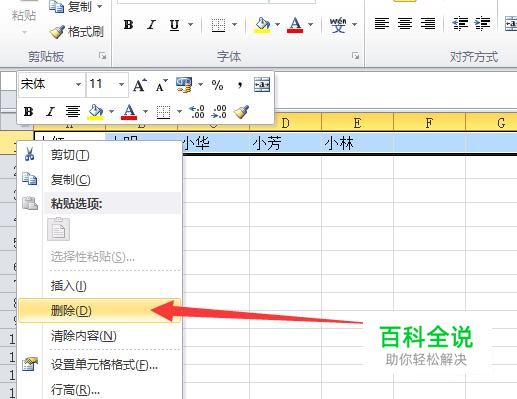Decrease decimal places in mini toolbar
517x399 pixels.
(219, 112)
